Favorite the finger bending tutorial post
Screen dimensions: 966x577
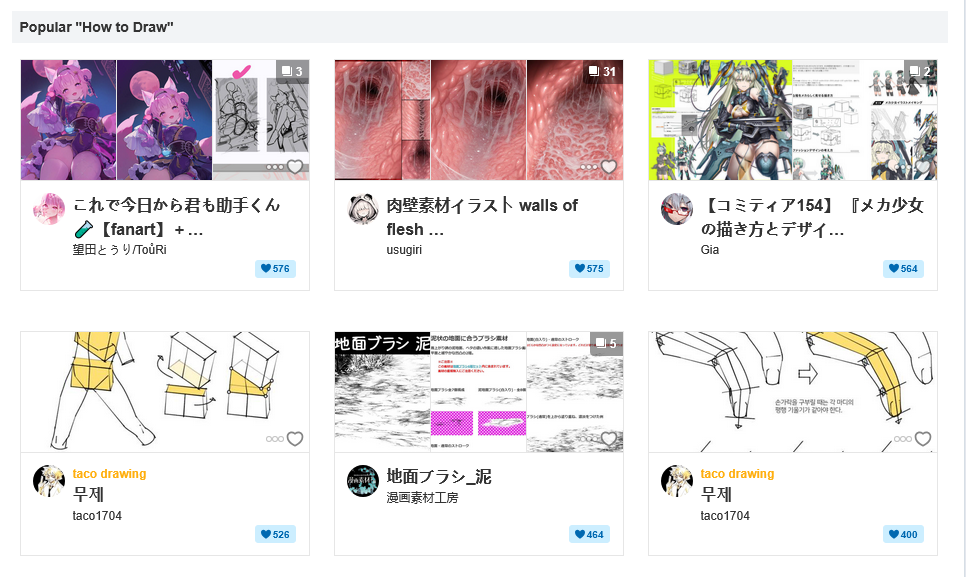coord(923,438)
